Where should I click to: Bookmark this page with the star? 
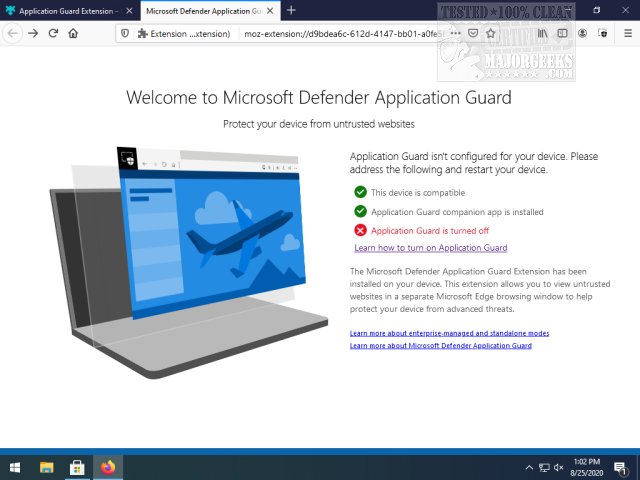tap(491, 33)
